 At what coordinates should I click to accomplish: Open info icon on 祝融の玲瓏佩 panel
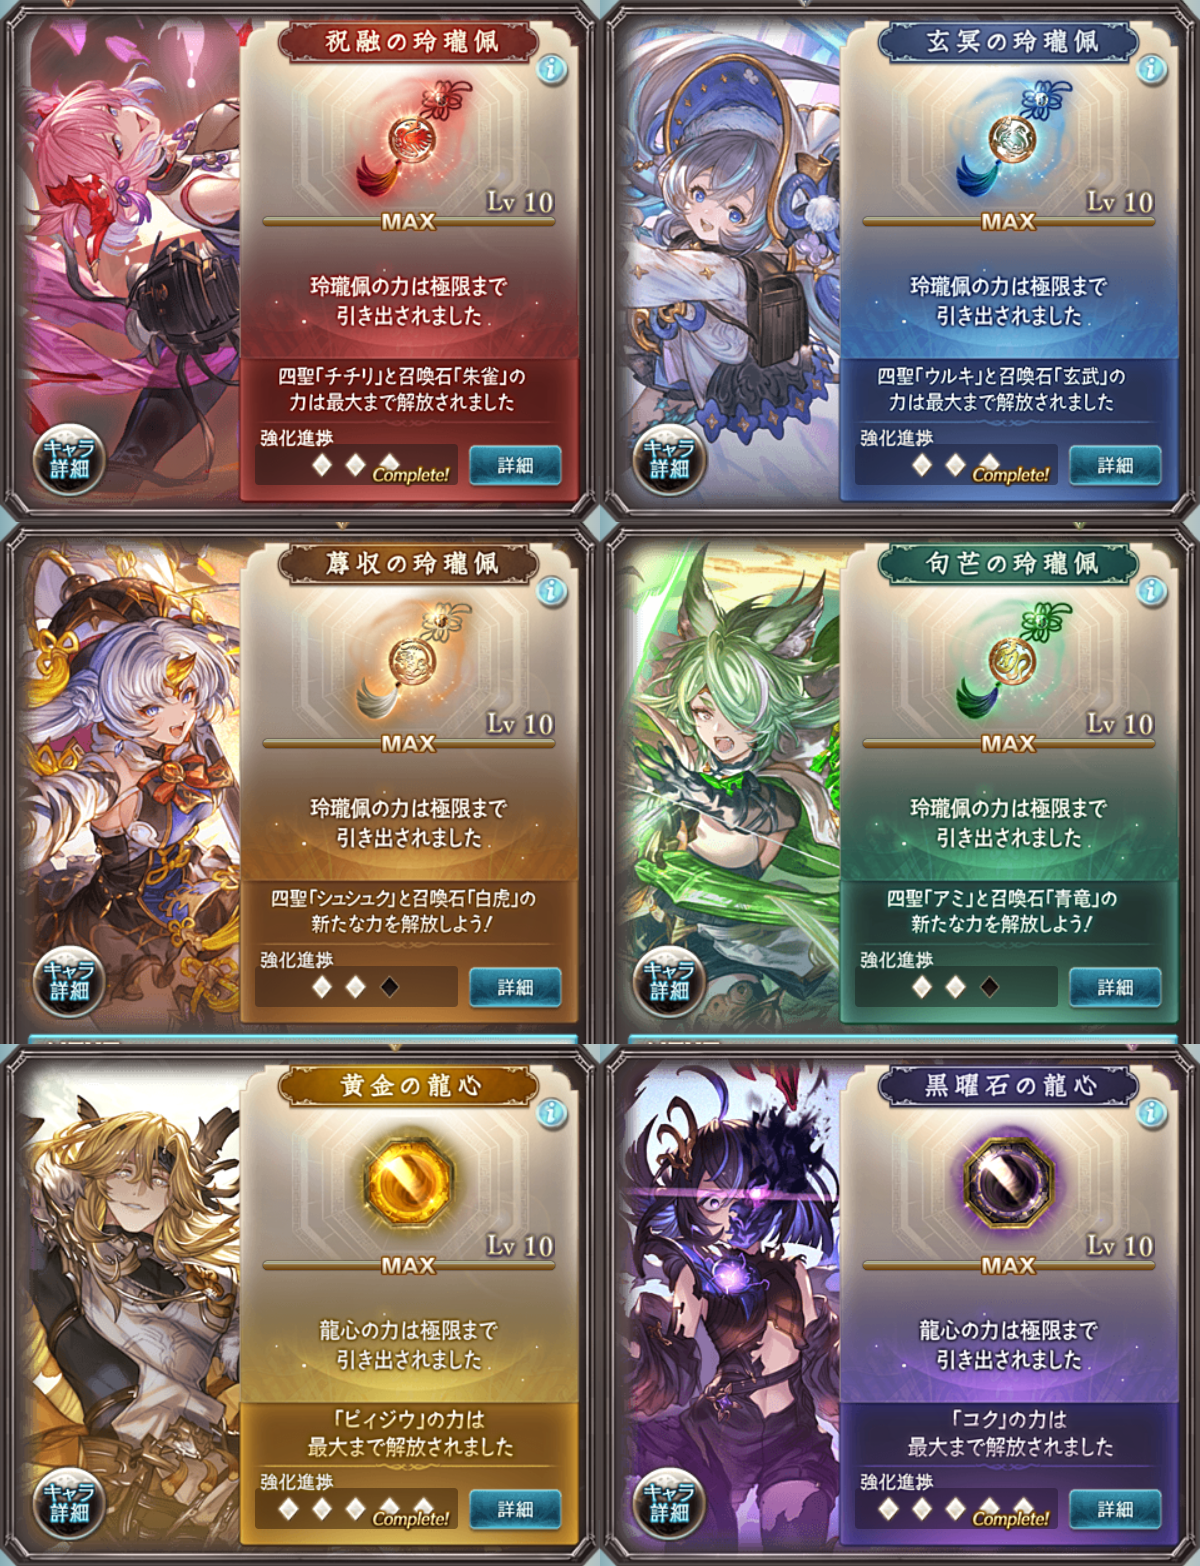pyautogui.click(x=551, y=69)
